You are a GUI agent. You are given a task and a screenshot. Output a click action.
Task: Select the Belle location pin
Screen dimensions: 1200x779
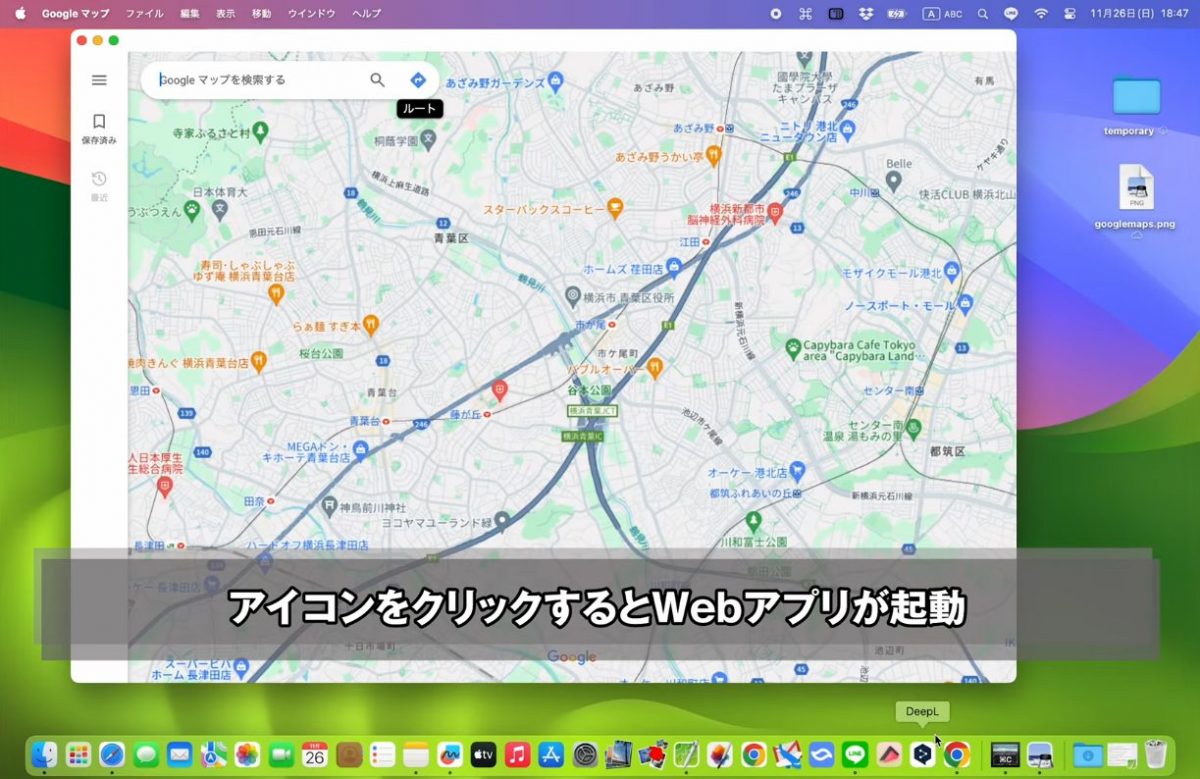[895, 181]
